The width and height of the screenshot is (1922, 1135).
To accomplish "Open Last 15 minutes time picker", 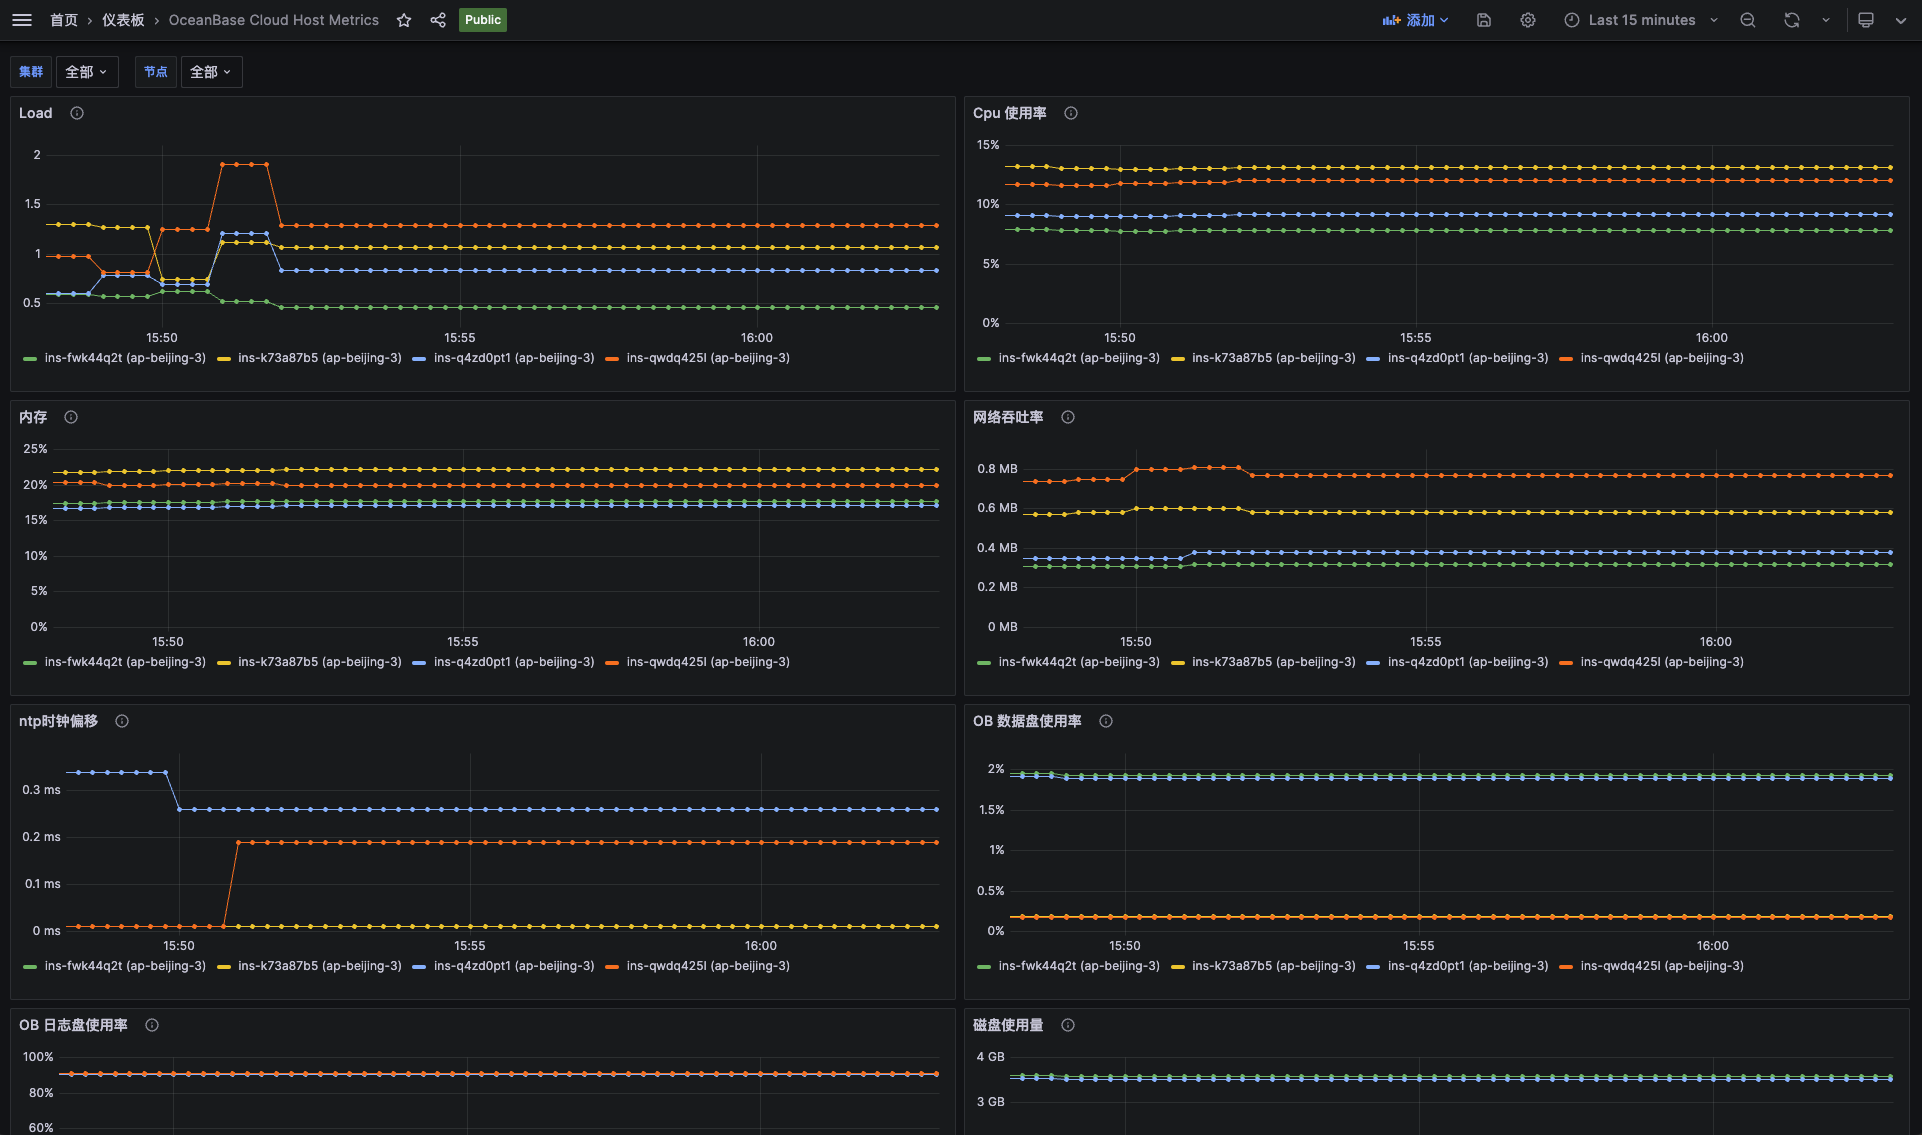I will pyautogui.click(x=1640, y=20).
